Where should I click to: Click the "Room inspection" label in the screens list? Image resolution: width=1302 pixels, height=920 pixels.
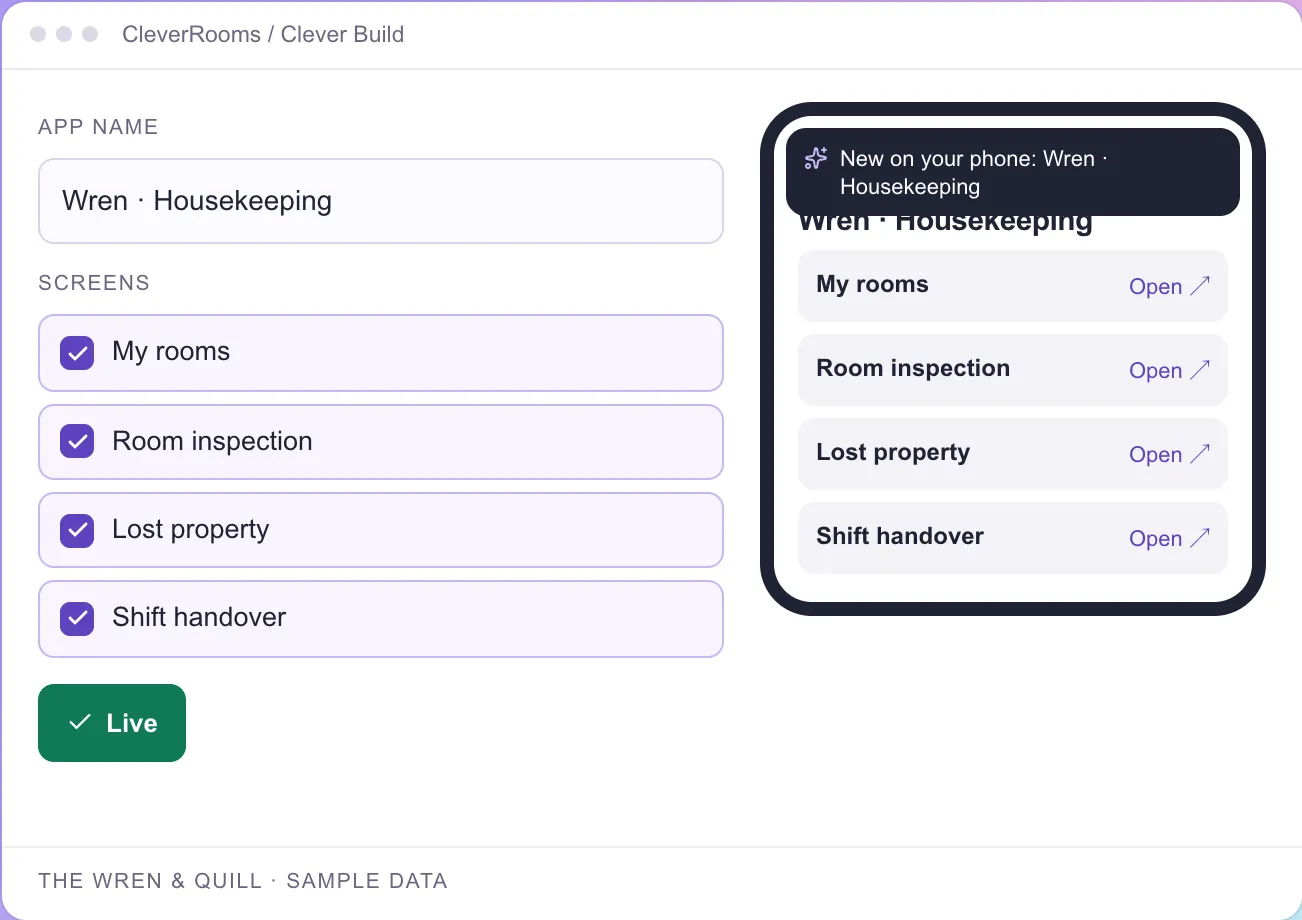pos(212,441)
